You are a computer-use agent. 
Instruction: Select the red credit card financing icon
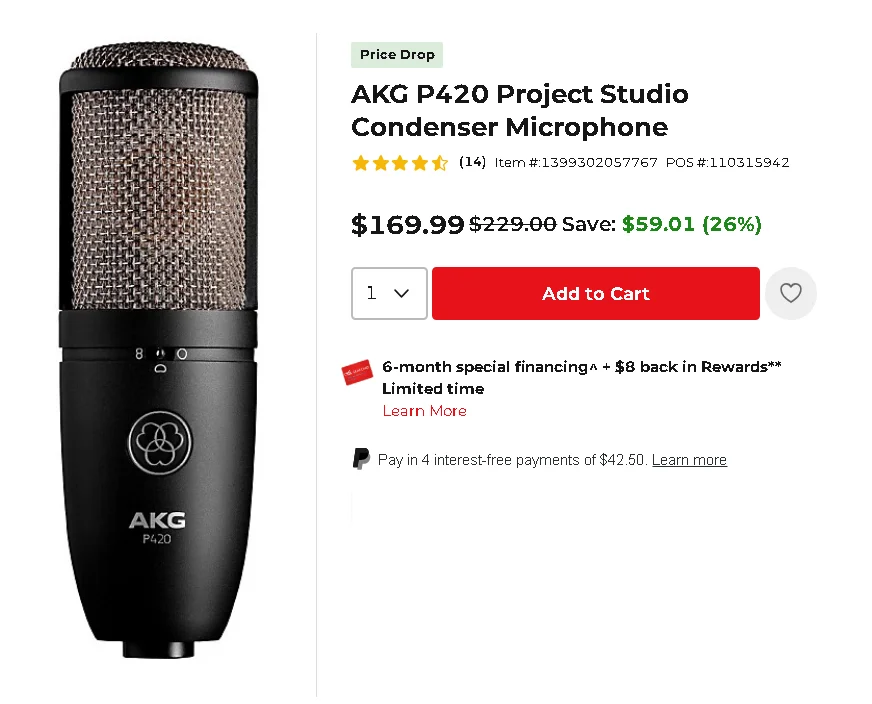[357, 372]
